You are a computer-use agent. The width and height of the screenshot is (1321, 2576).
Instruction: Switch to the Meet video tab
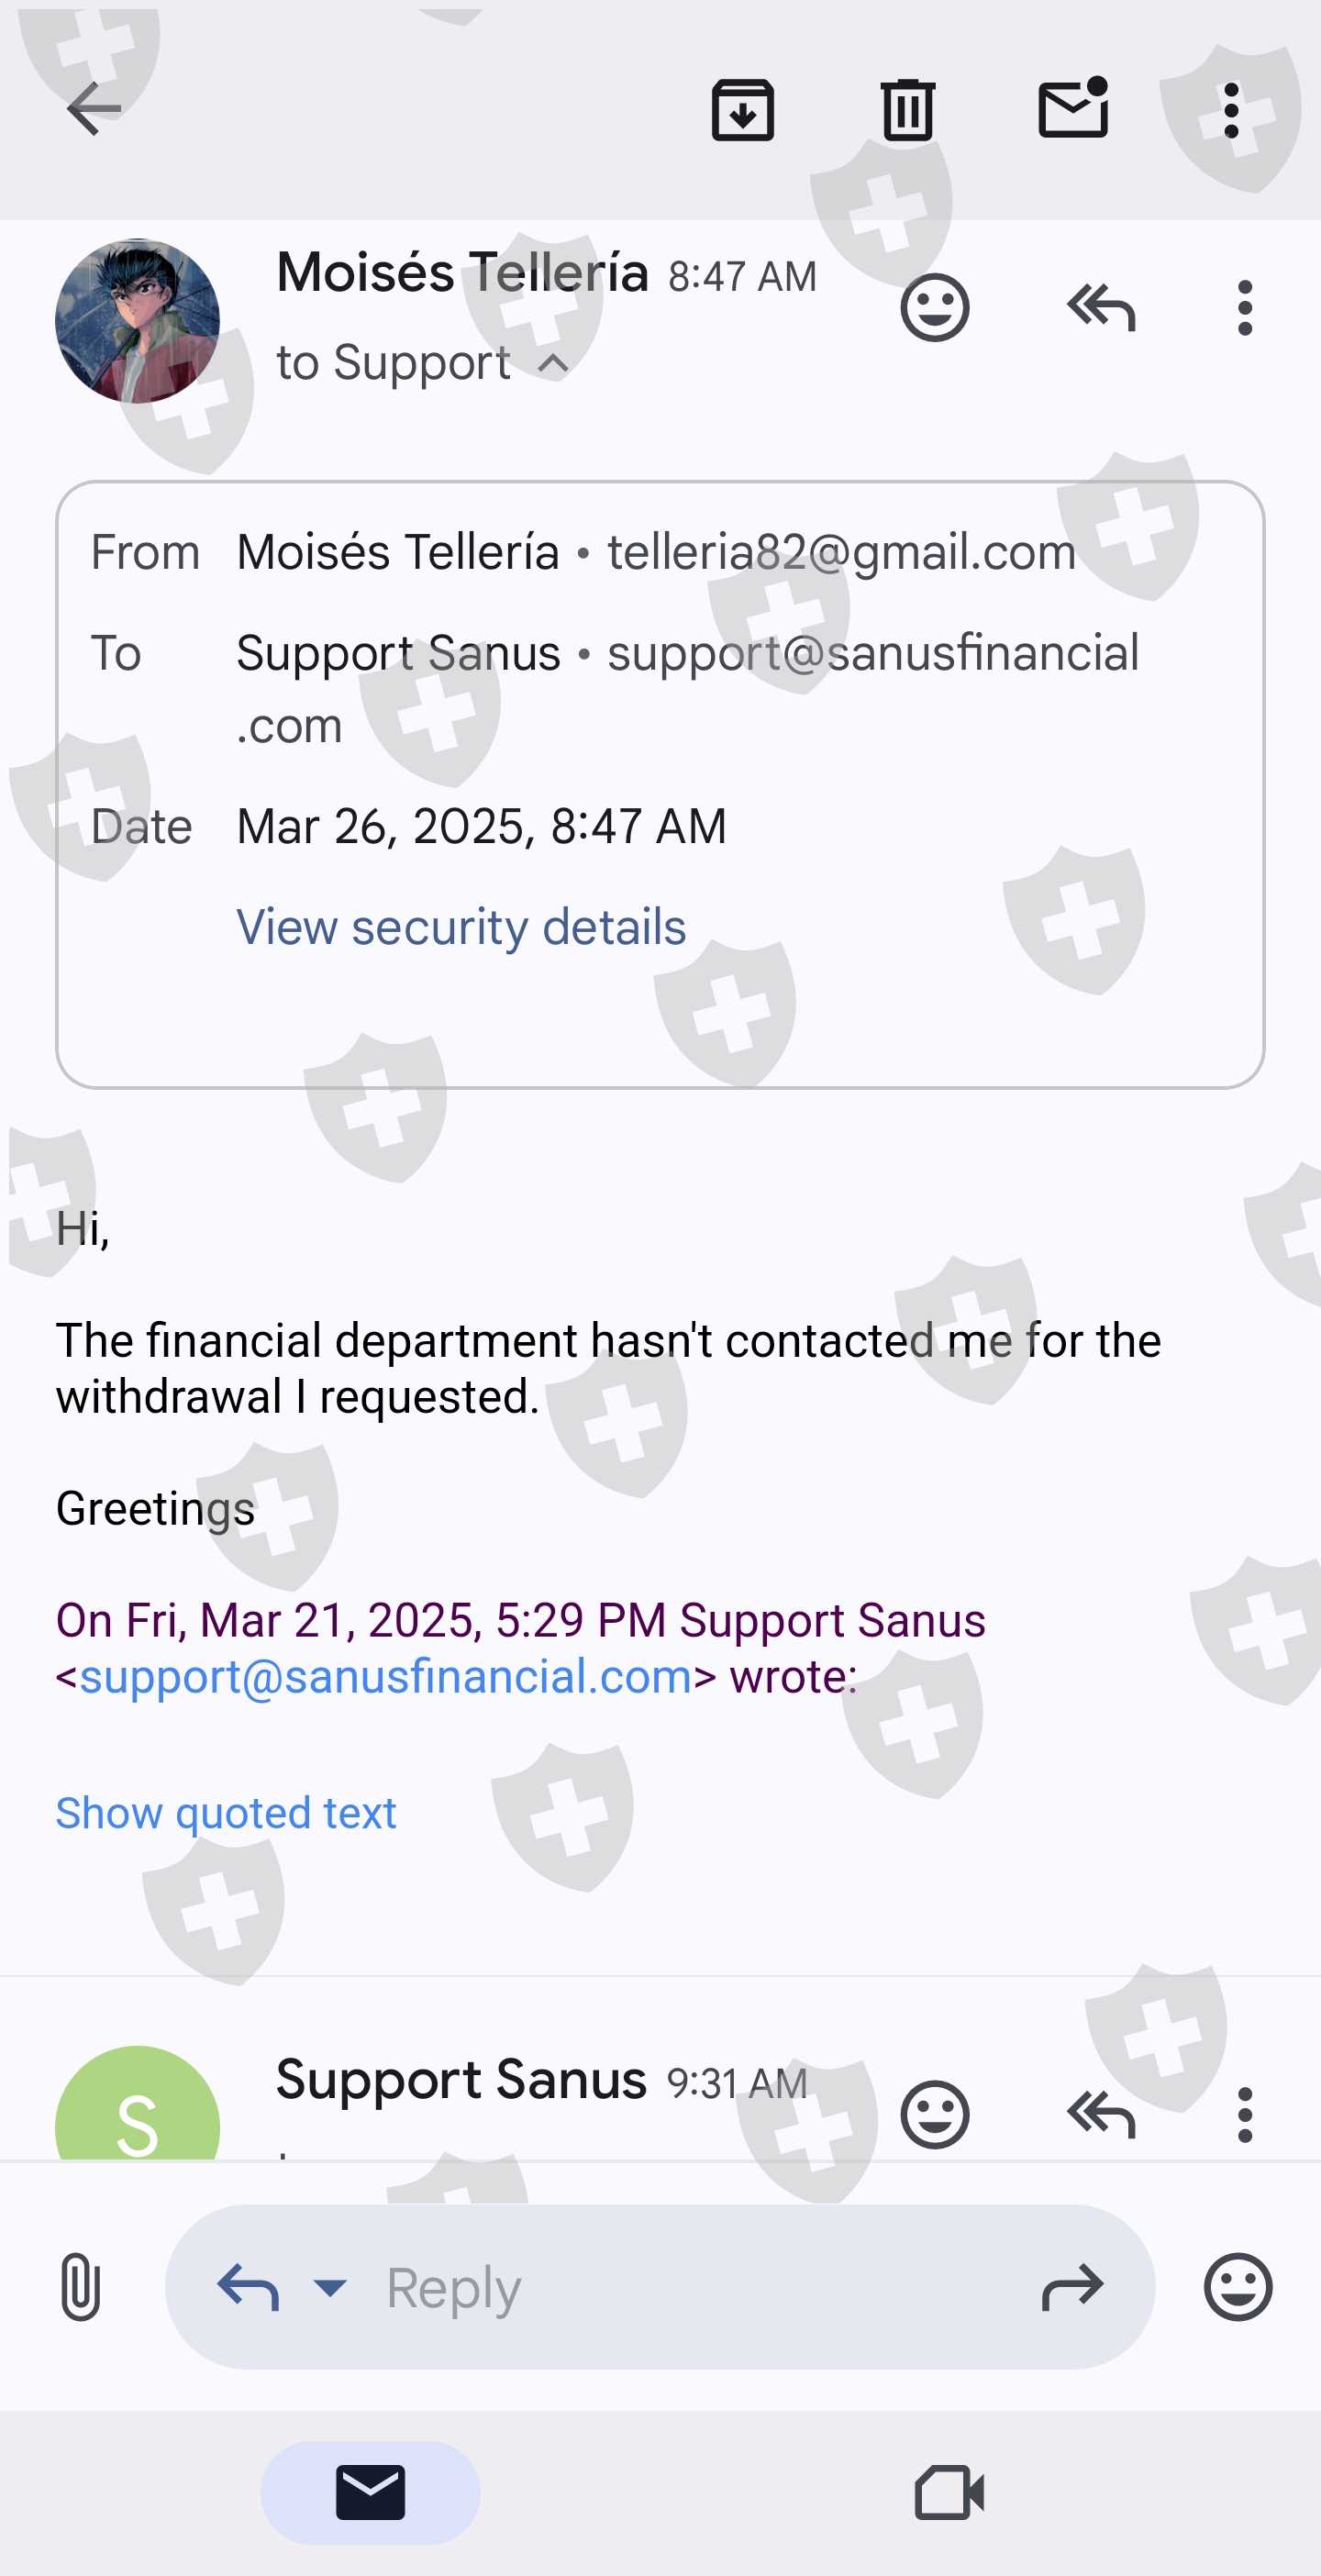coord(949,2492)
